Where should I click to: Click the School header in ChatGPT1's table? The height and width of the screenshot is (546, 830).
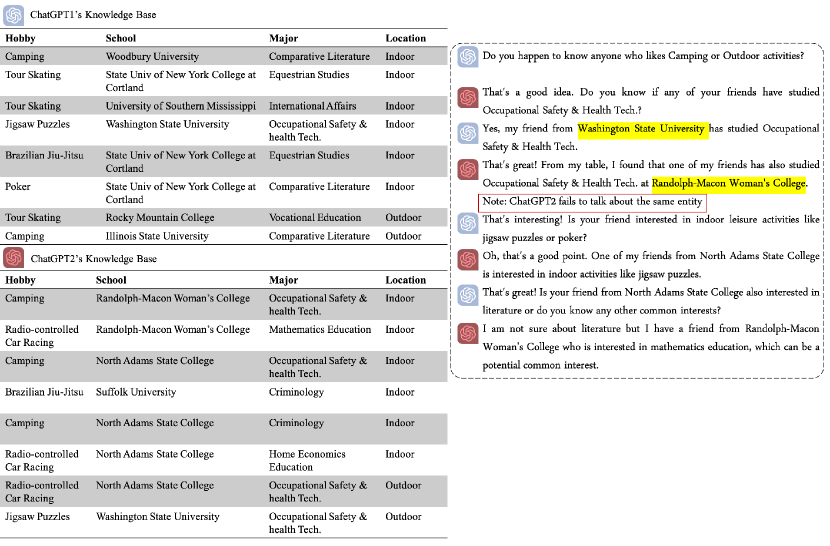point(121,38)
